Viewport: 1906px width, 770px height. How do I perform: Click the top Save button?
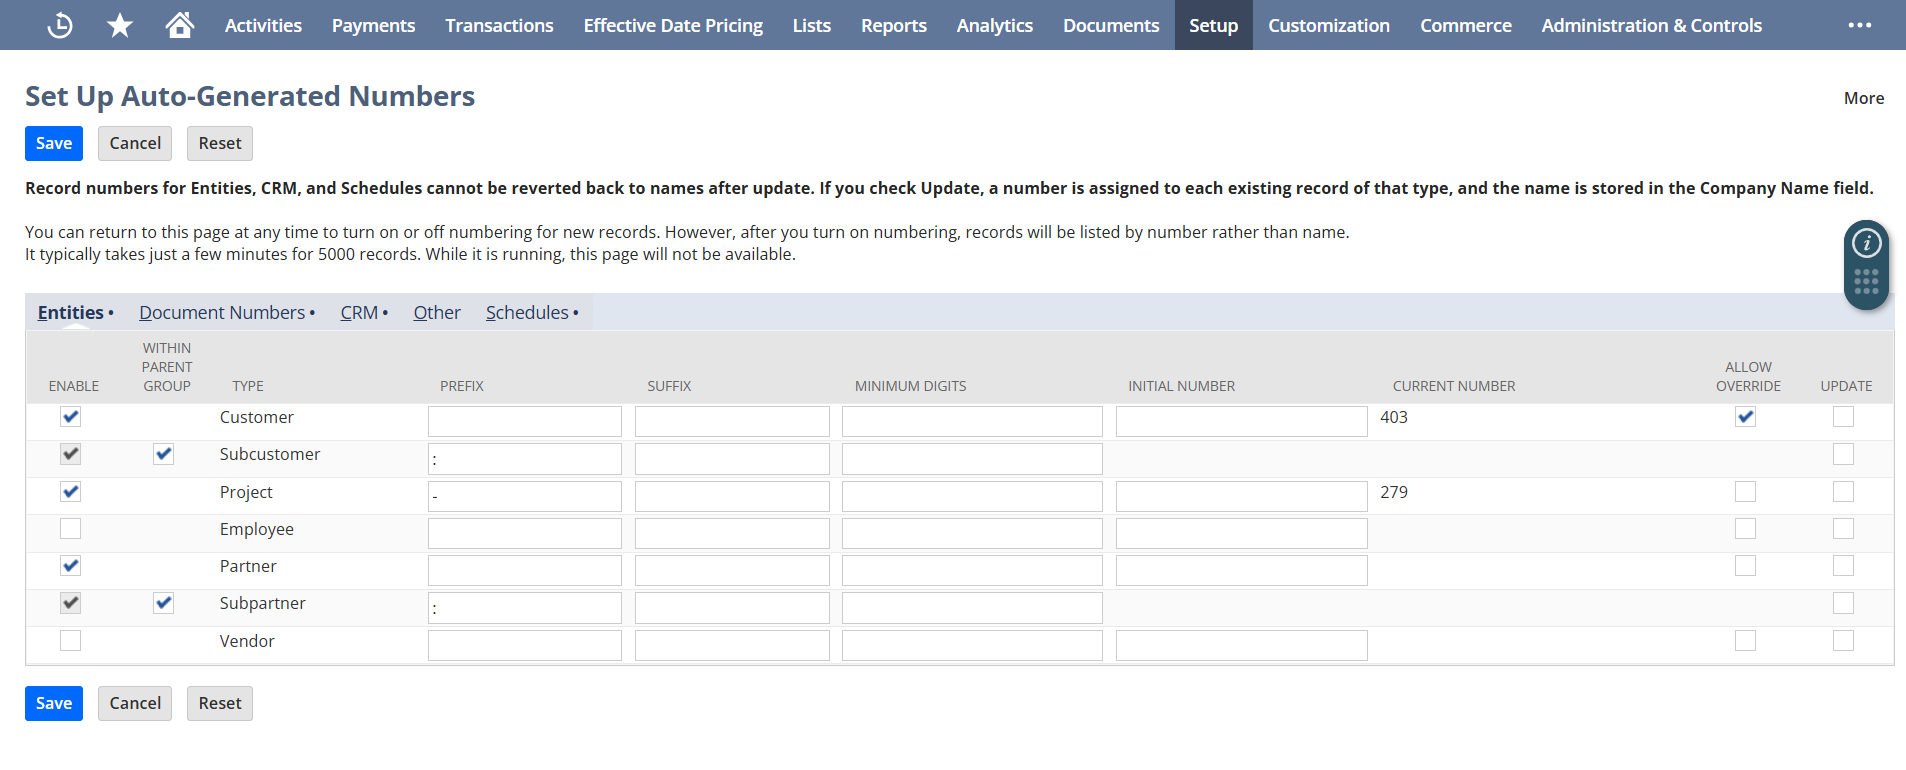tap(54, 143)
